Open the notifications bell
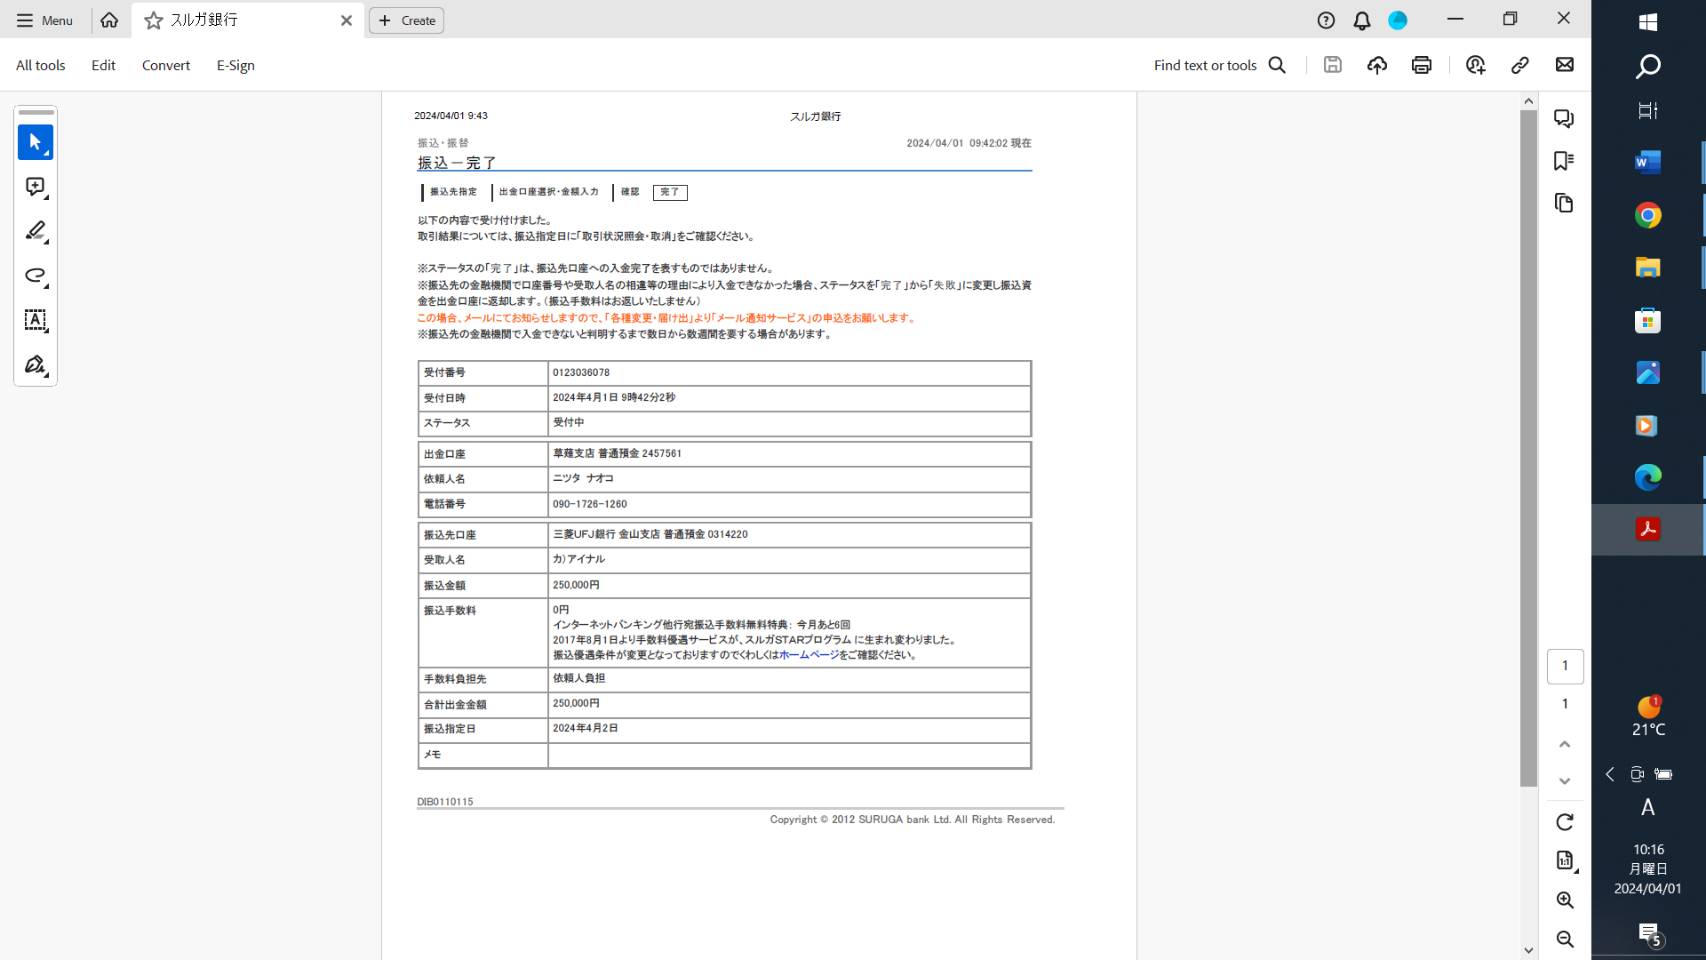 [1362, 20]
